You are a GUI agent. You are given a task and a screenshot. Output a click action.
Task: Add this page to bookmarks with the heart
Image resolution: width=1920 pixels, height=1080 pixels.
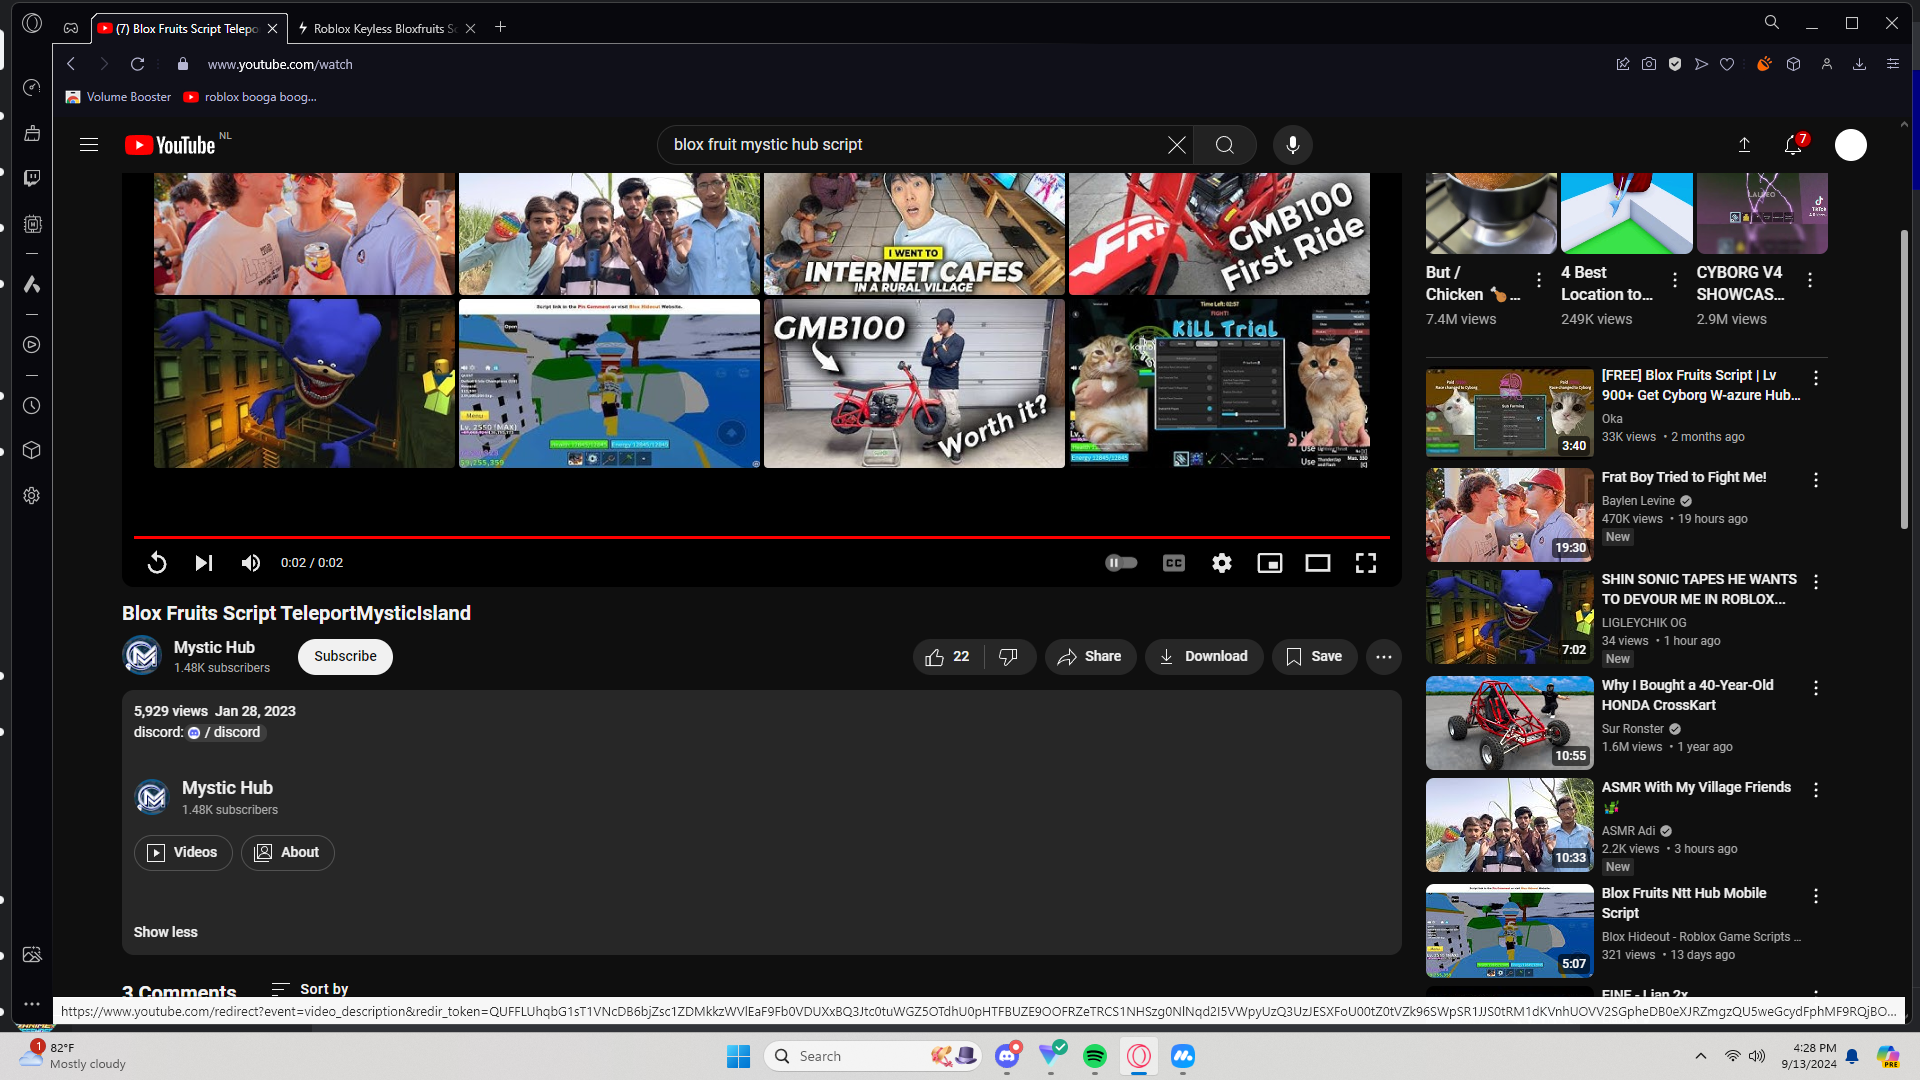click(x=1727, y=64)
